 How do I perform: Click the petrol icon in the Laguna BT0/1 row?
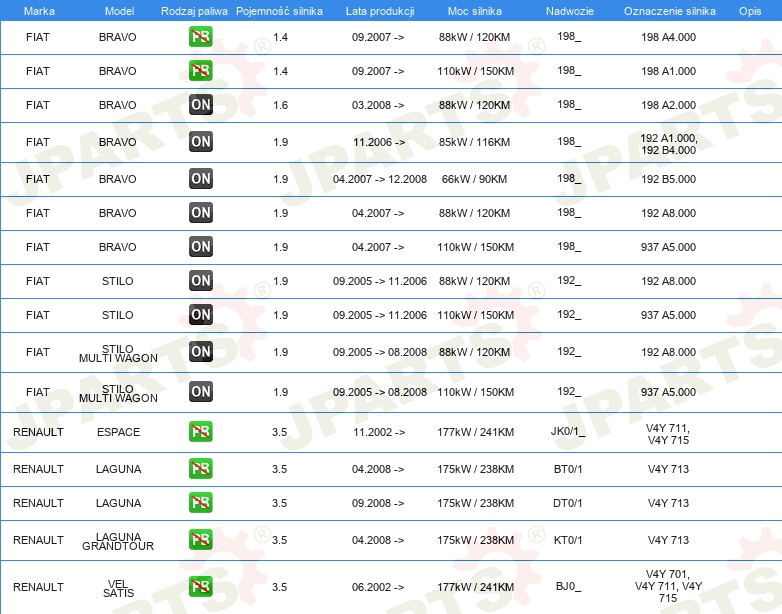(200, 468)
